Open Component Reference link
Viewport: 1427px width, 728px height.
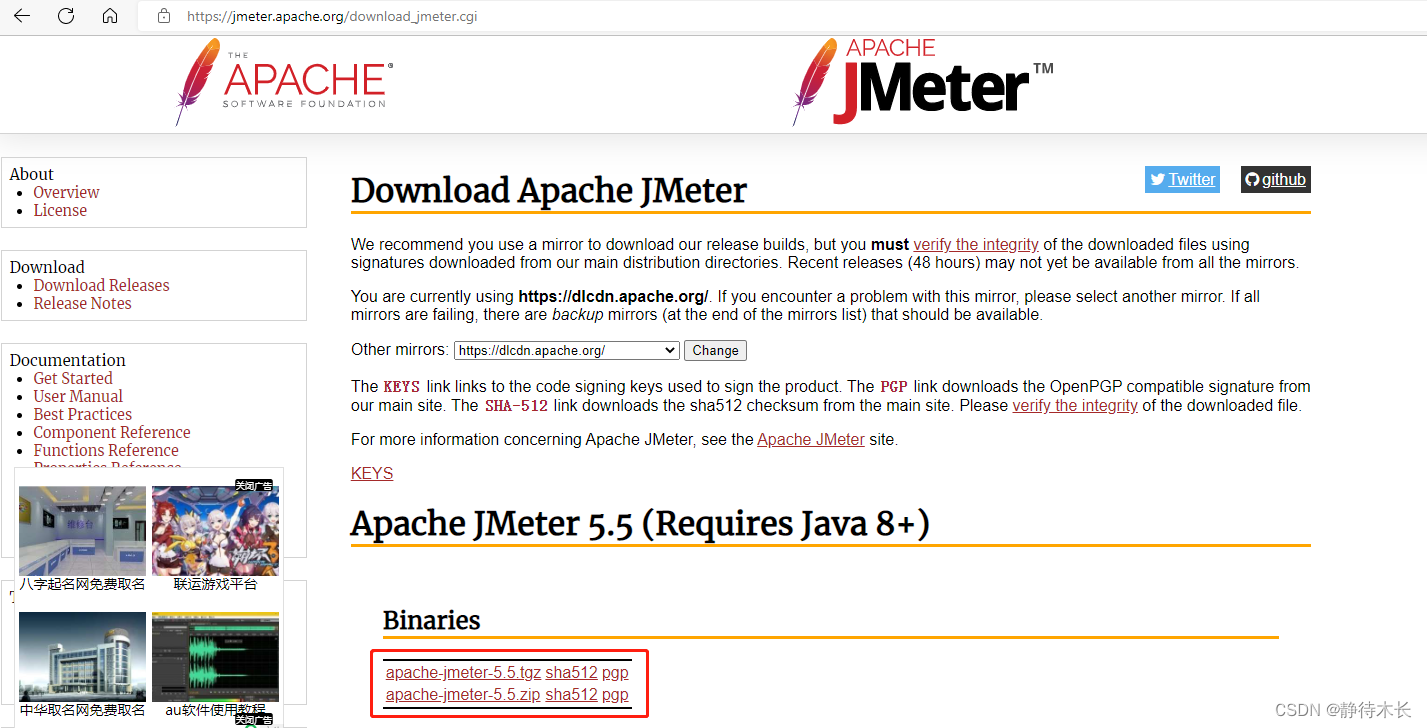point(112,432)
